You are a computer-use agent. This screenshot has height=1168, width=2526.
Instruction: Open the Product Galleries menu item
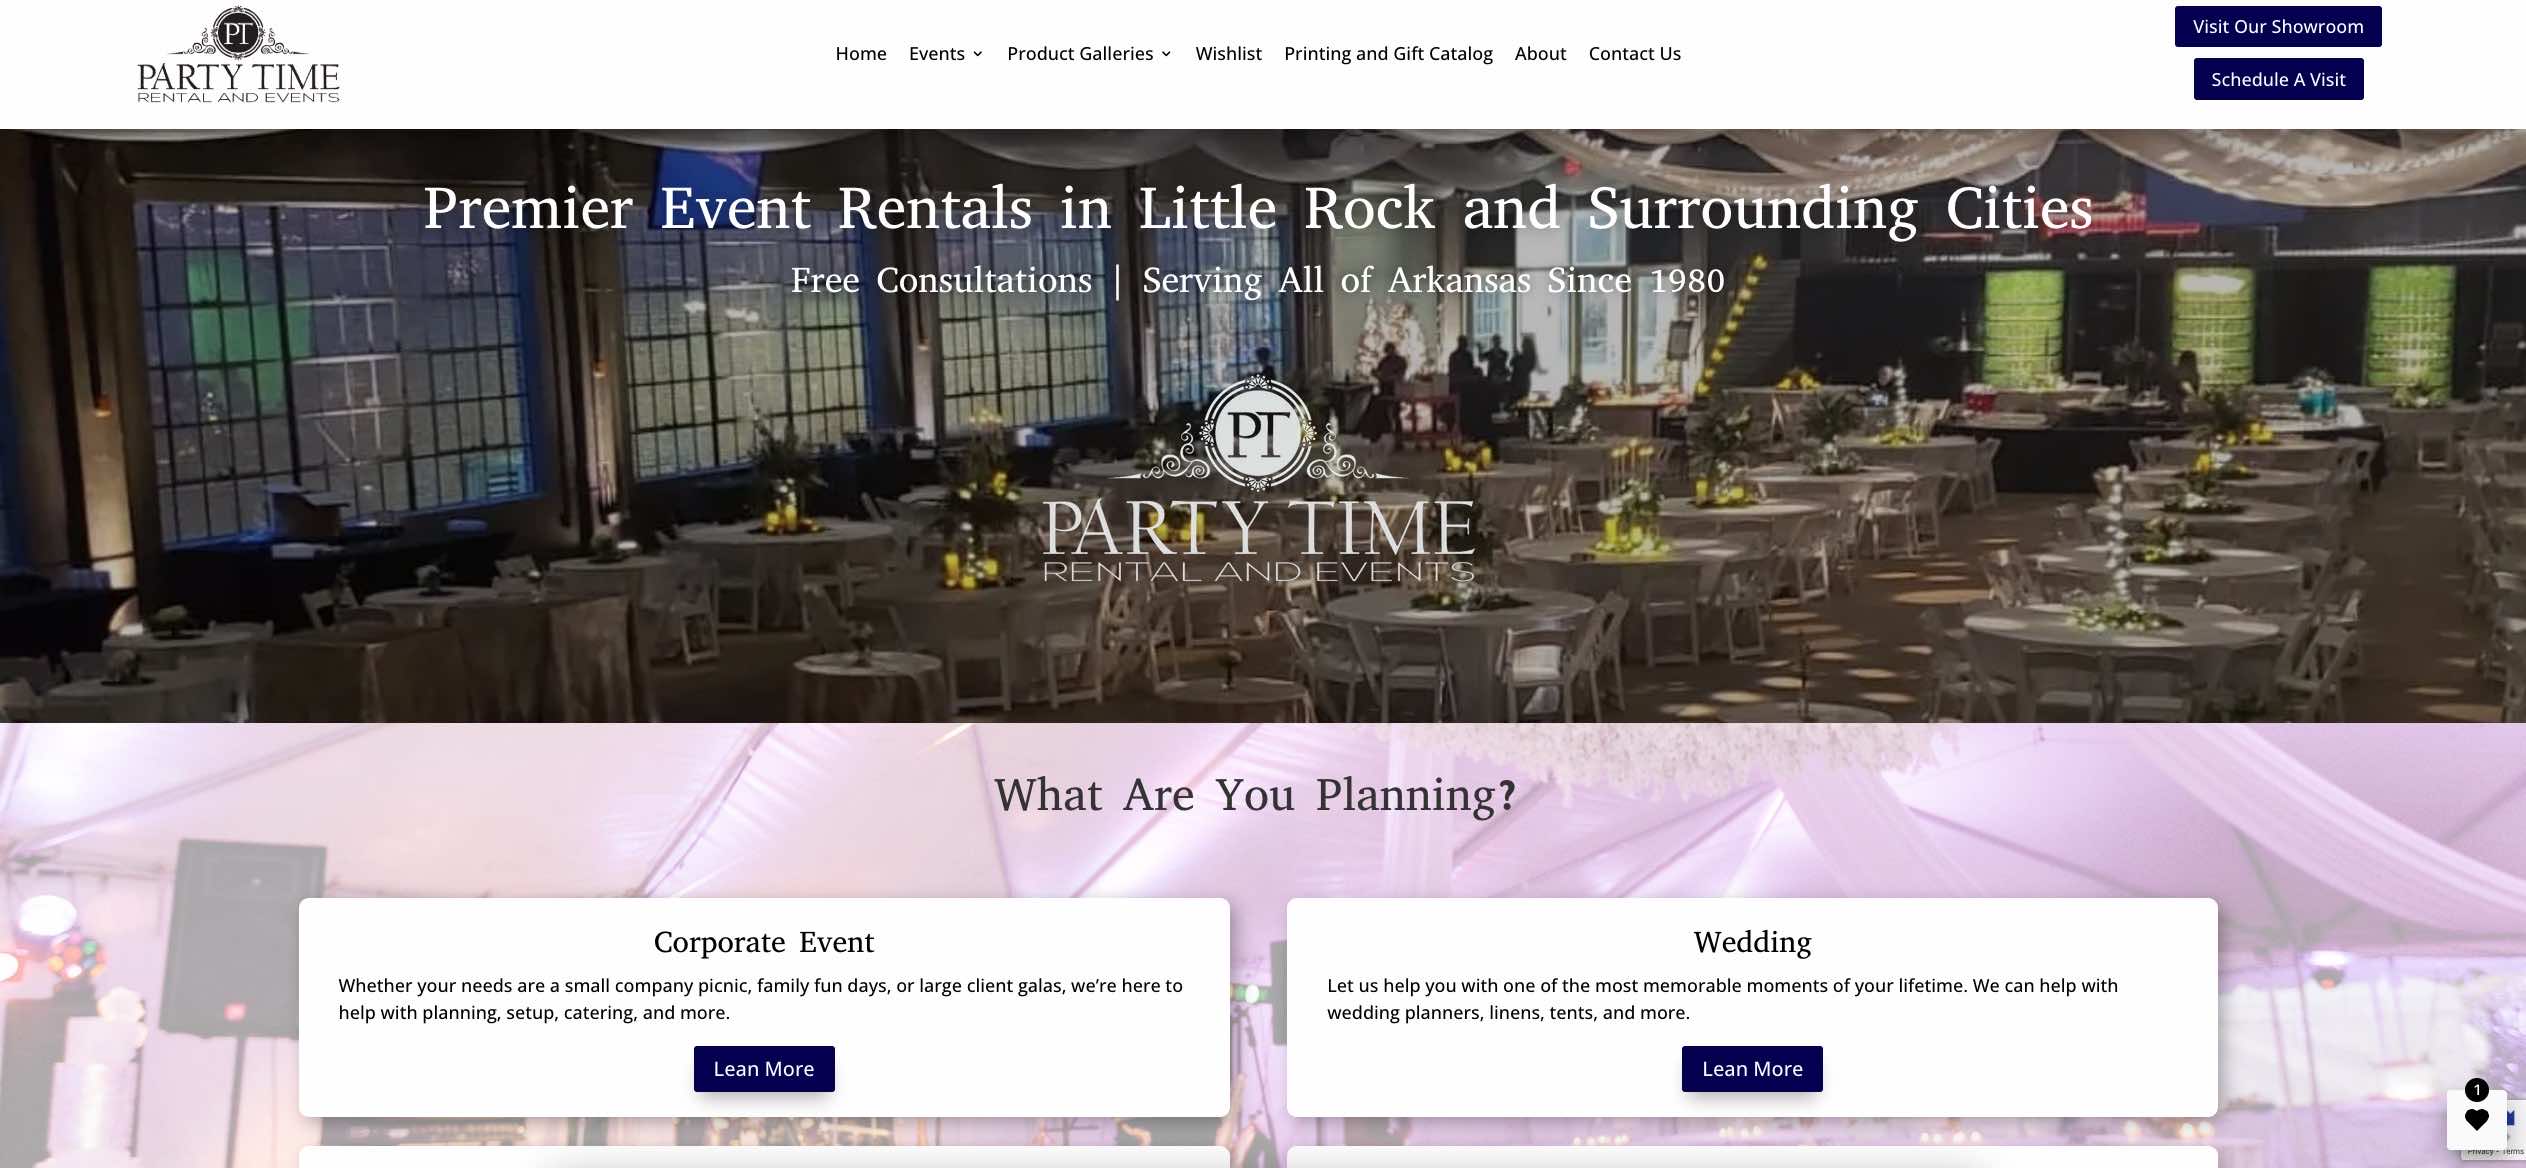coord(1080,54)
